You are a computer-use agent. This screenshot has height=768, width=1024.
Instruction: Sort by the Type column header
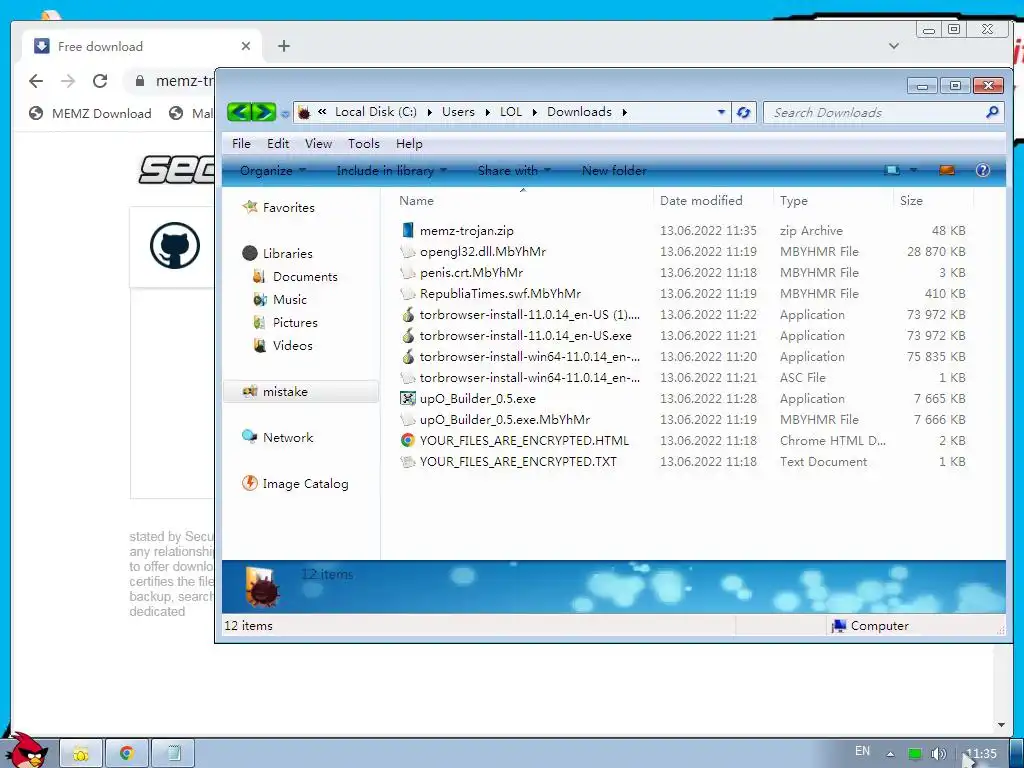click(x=833, y=200)
